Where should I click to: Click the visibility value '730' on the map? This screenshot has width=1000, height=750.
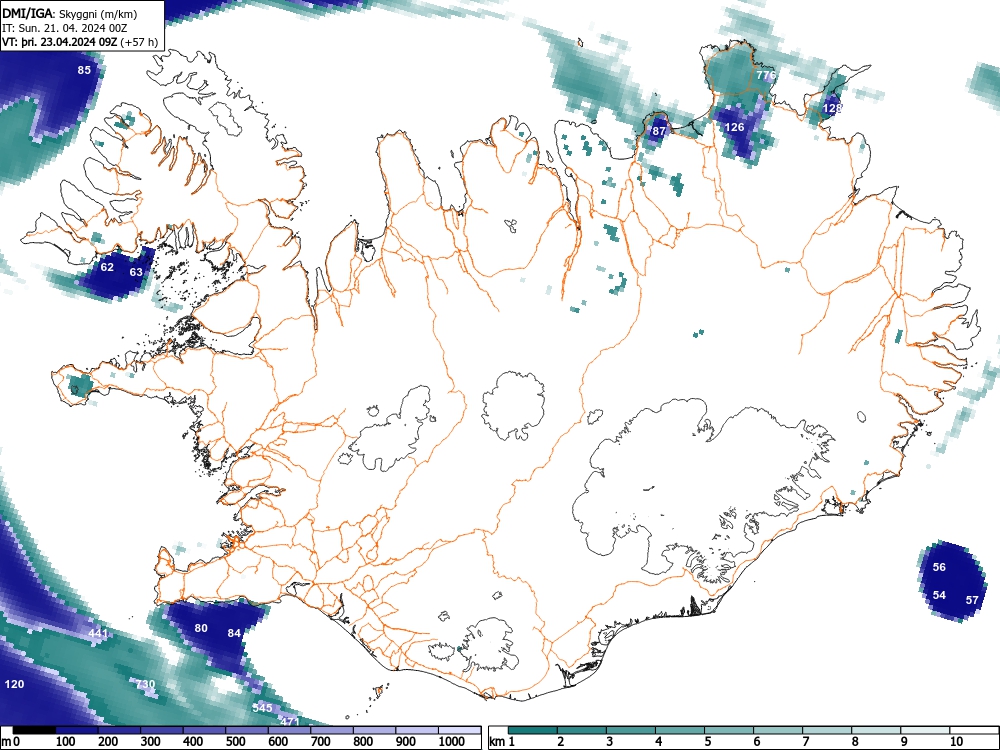[x=145, y=684]
